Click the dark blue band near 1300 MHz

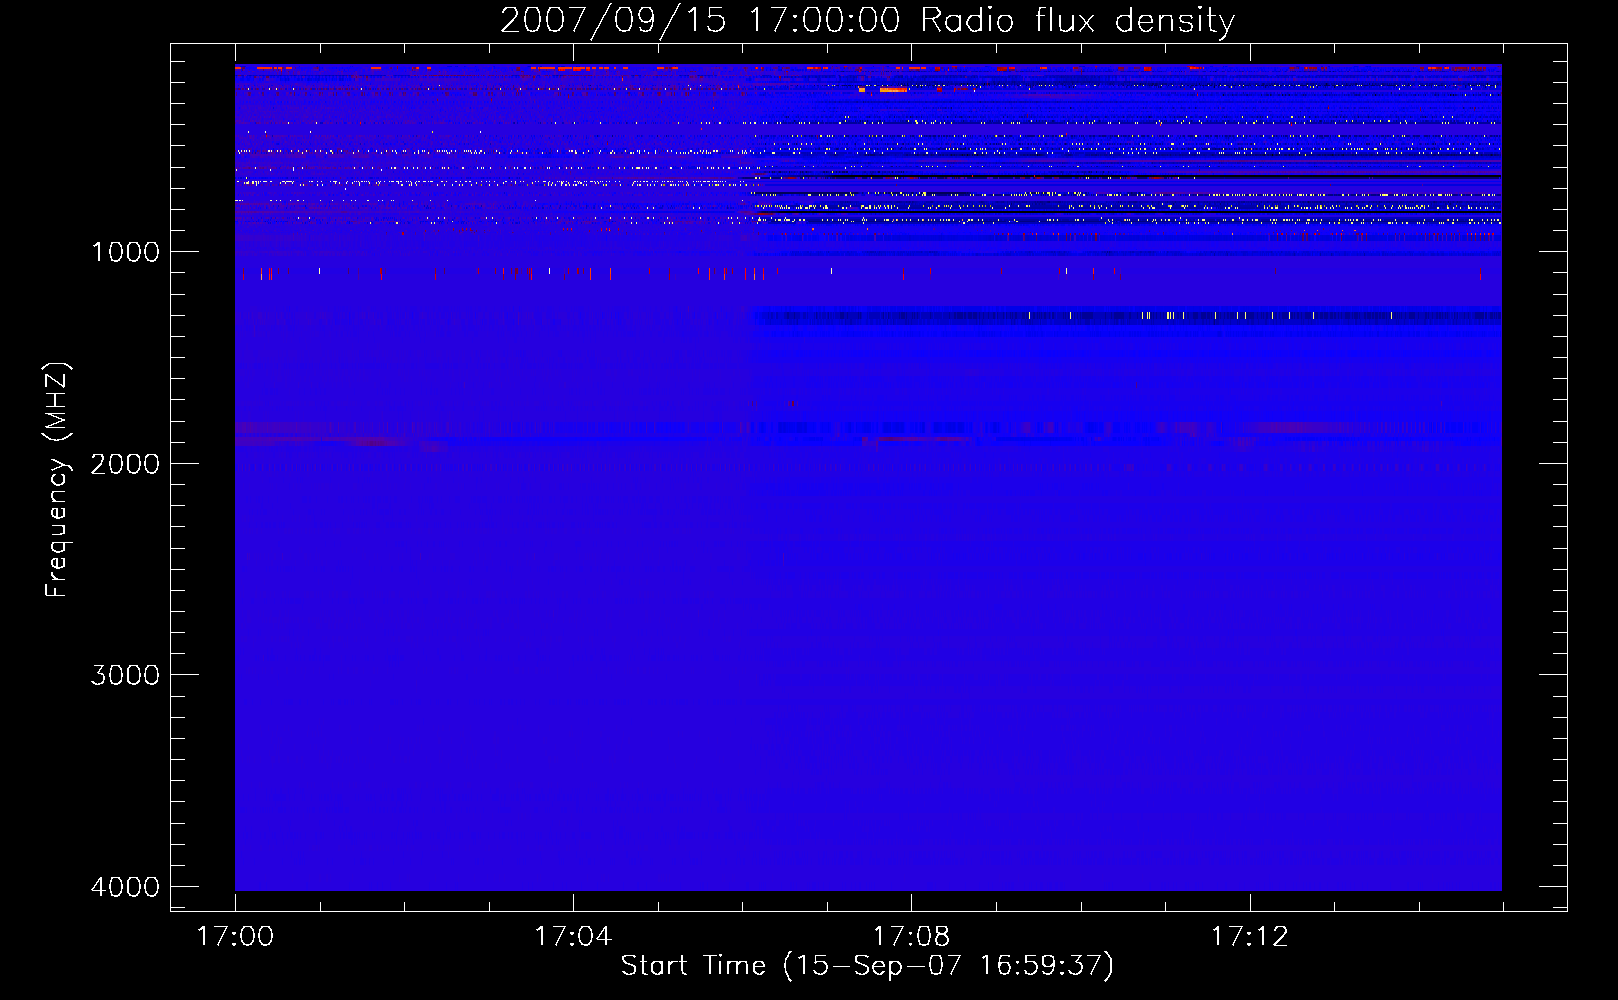tap(1128, 316)
